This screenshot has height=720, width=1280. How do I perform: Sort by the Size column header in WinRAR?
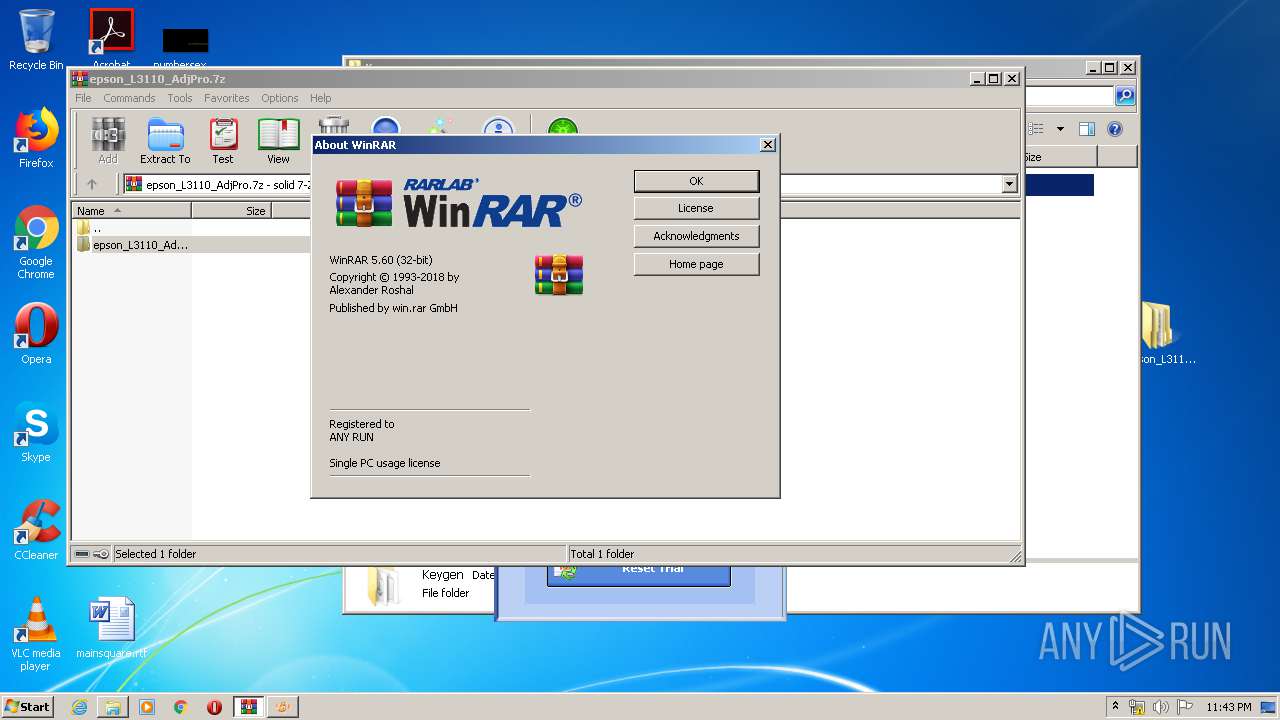(231, 211)
